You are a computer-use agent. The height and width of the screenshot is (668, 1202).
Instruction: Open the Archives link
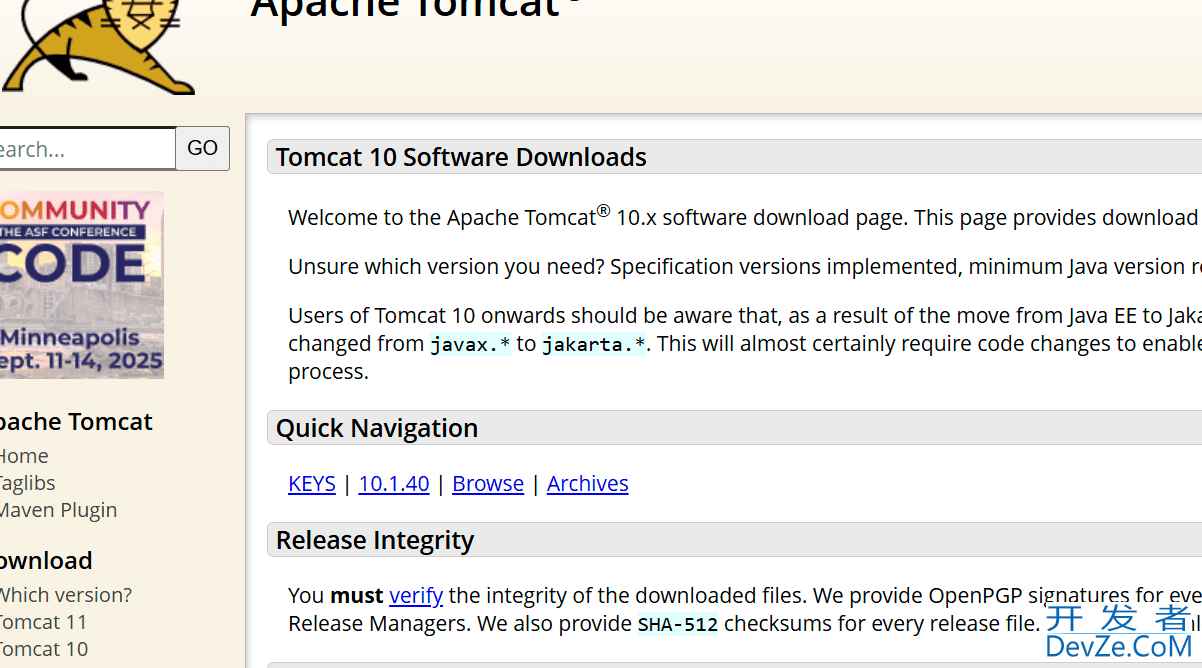click(x=588, y=484)
